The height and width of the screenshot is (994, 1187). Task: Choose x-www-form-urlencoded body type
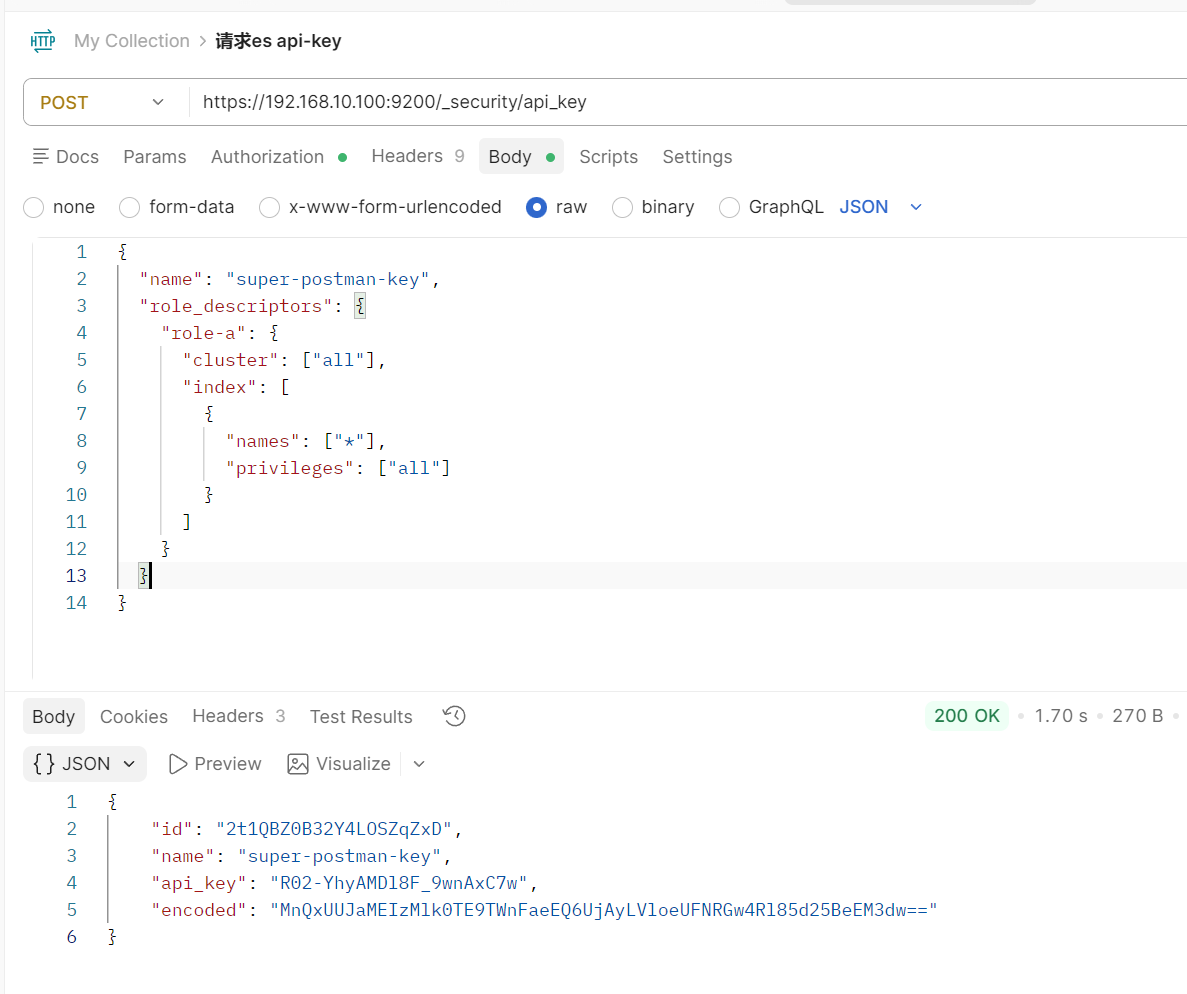coord(270,207)
